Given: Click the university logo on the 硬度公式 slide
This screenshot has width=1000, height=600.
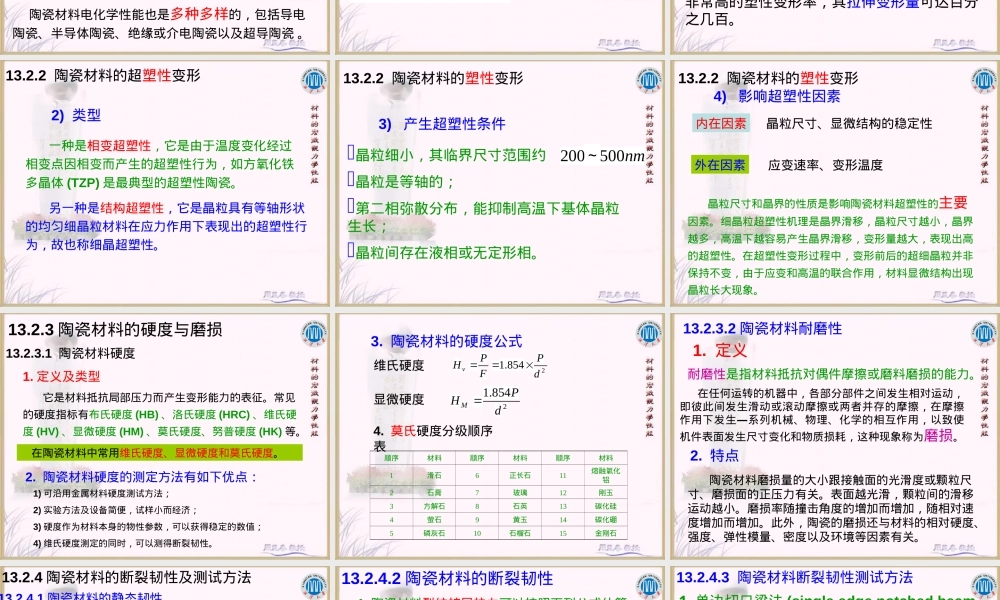Looking at the screenshot, I should tap(649, 333).
